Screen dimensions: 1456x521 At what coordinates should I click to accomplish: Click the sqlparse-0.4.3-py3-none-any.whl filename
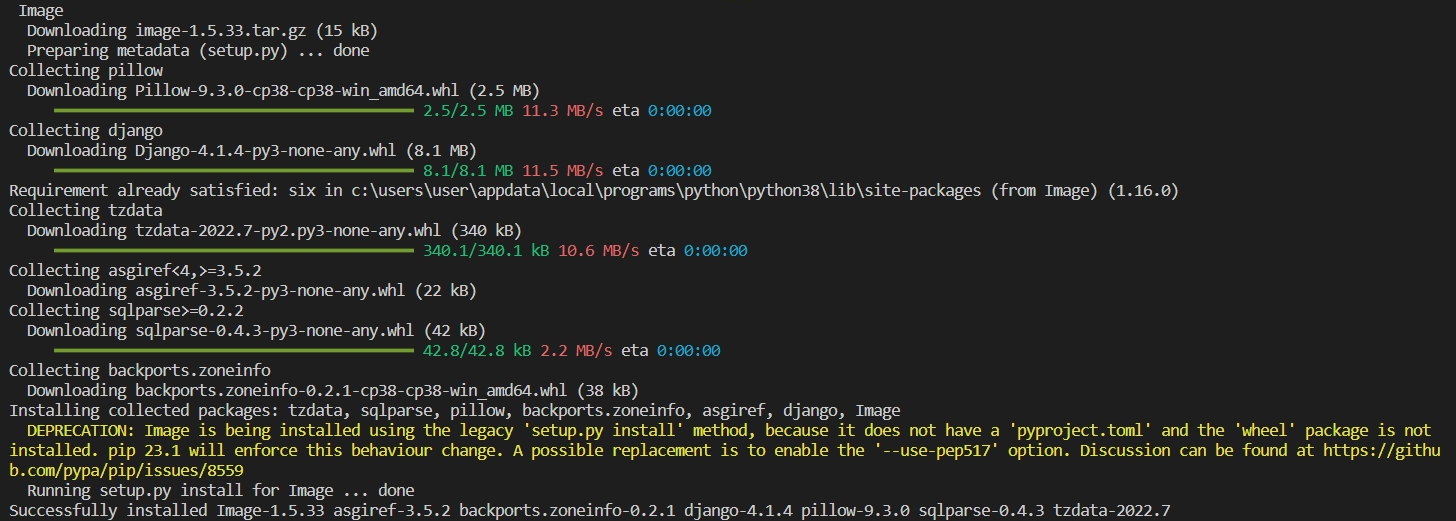click(275, 330)
